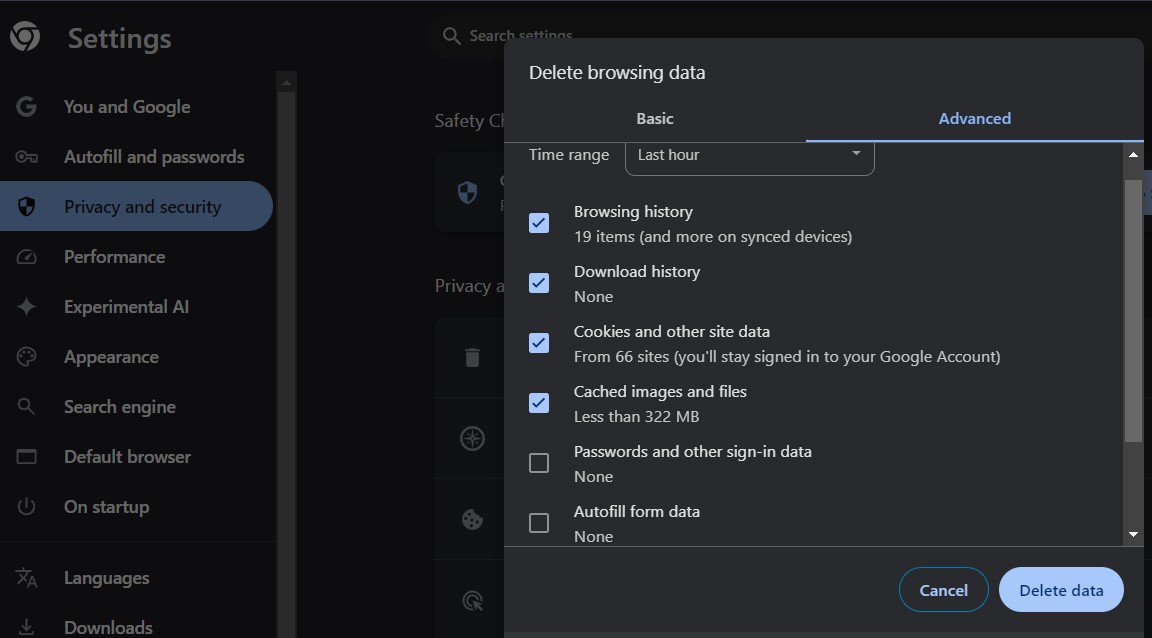
Task: Uncheck the Download history checkbox
Action: [539, 283]
